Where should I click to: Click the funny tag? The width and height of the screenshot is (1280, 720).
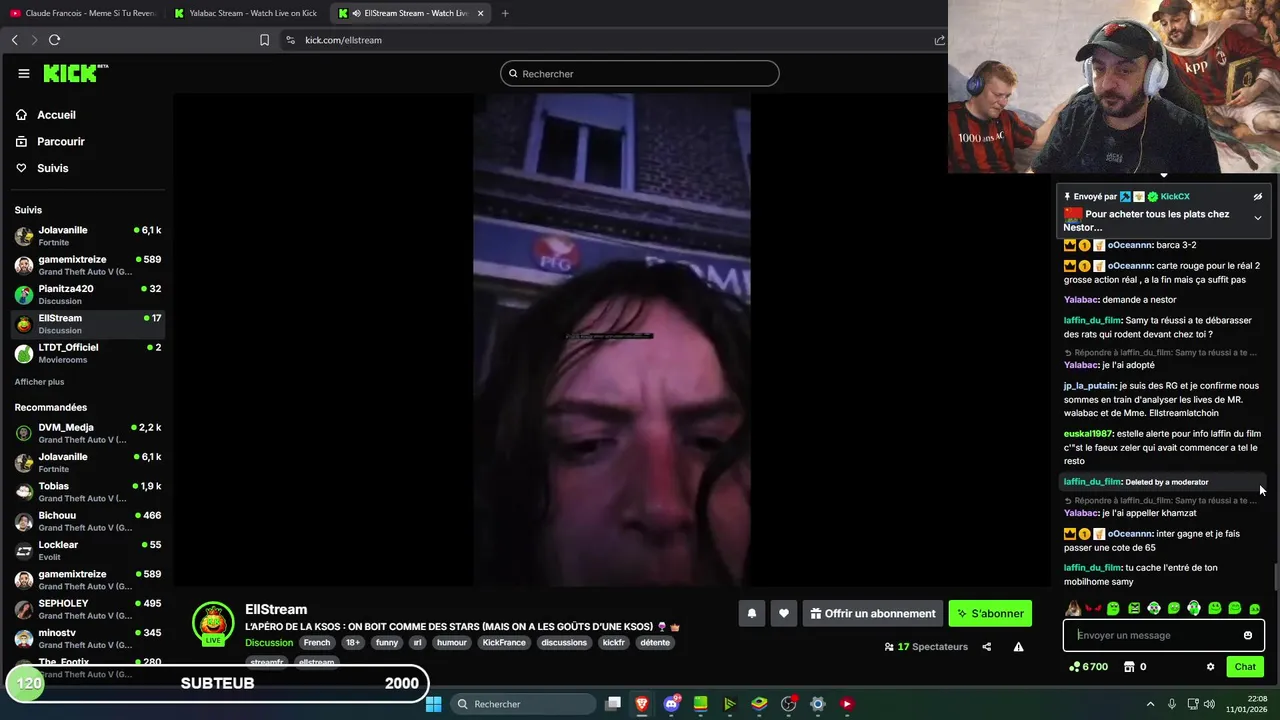pyautogui.click(x=387, y=643)
